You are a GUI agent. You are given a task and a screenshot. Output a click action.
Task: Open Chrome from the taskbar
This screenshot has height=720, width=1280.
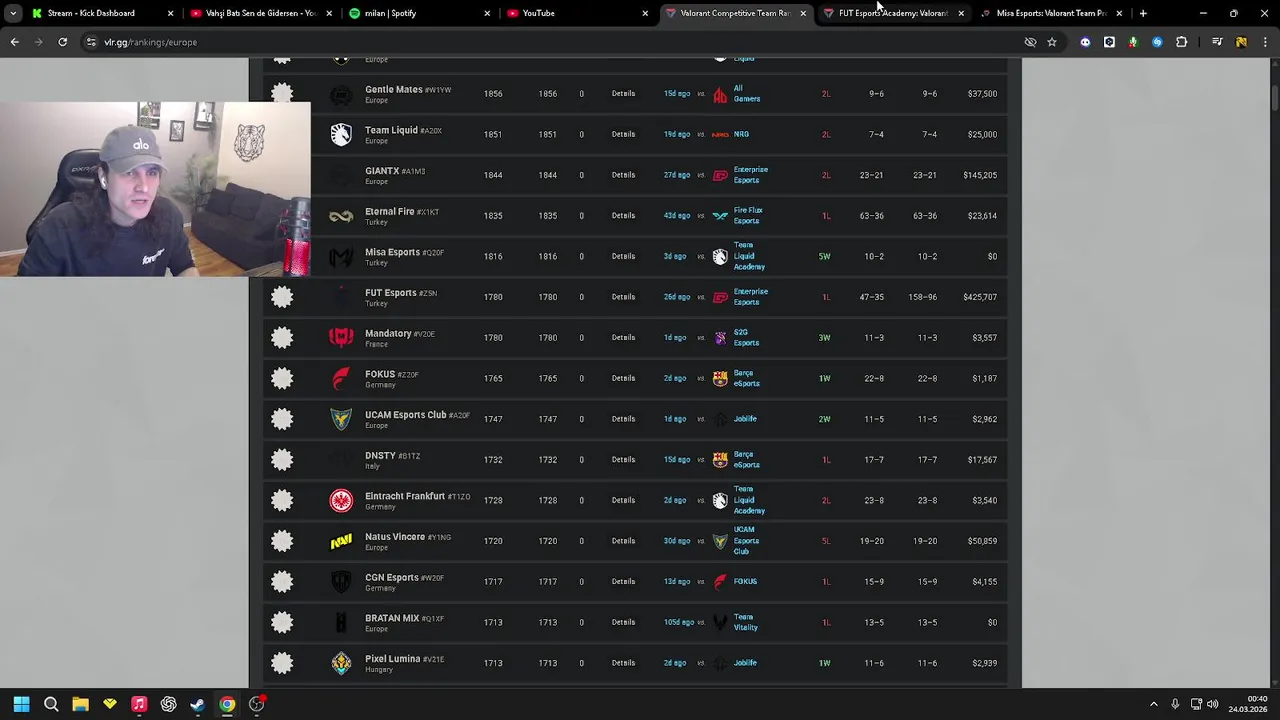pyautogui.click(x=227, y=704)
